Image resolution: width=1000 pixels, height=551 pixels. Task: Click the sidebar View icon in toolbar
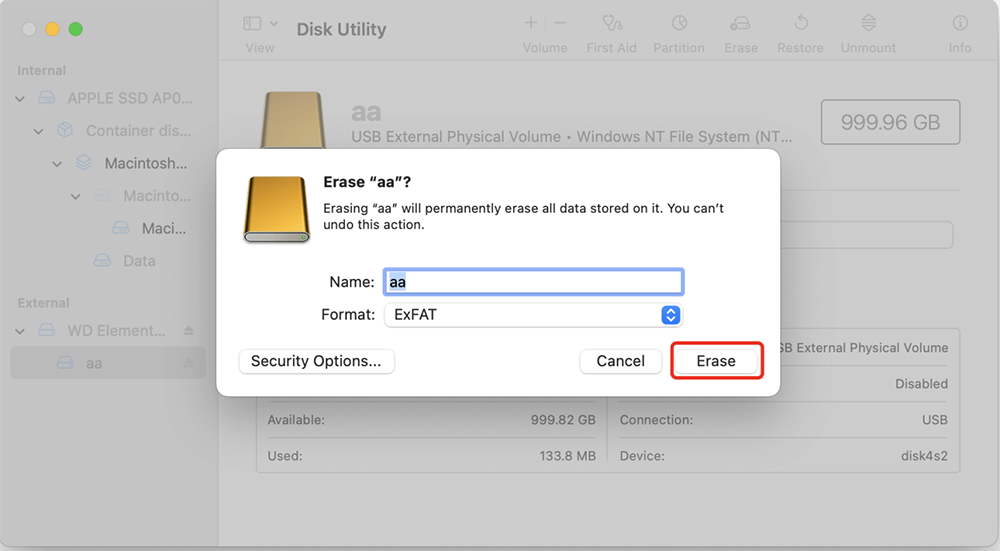click(253, 24)
